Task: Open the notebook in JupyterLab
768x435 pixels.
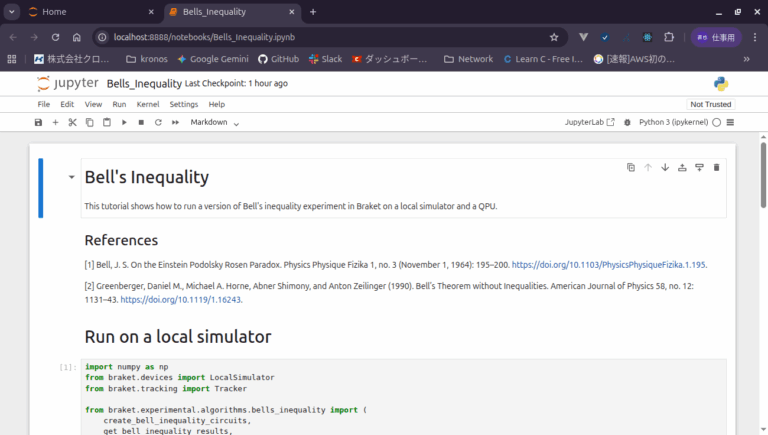Action: pyautogui.click(x=589, y=122)
